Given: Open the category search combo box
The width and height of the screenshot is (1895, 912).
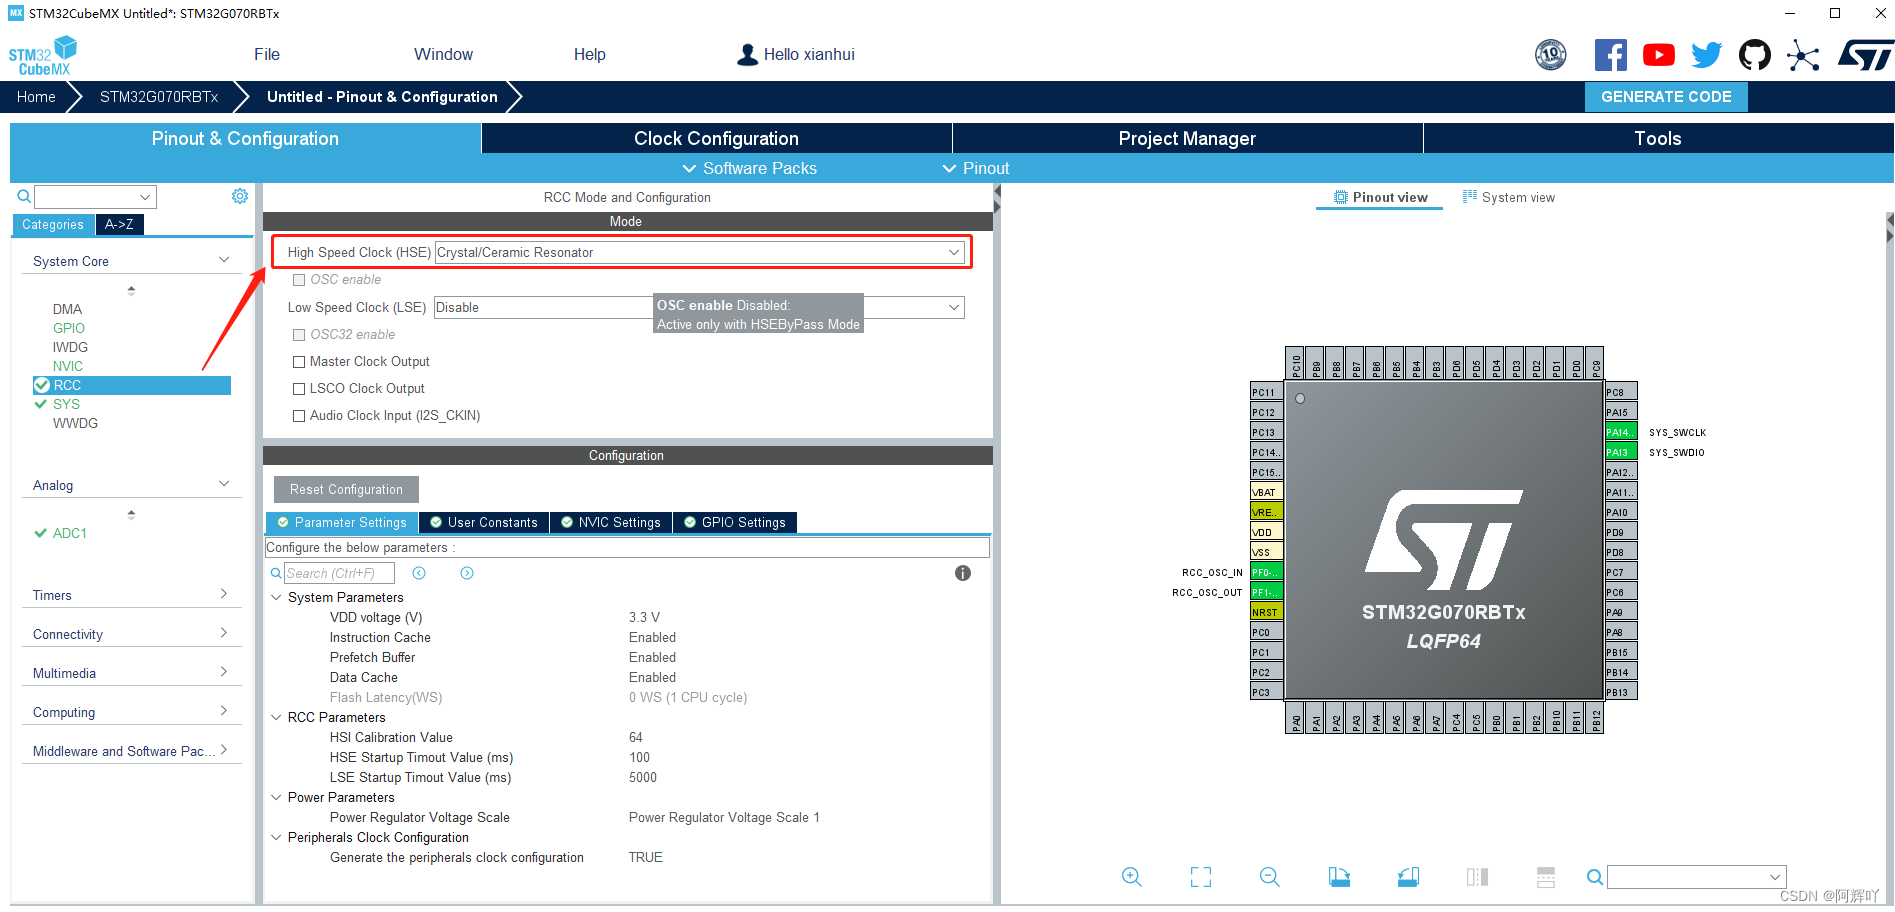Looking at the screenshot, I should tap(95, 197).
